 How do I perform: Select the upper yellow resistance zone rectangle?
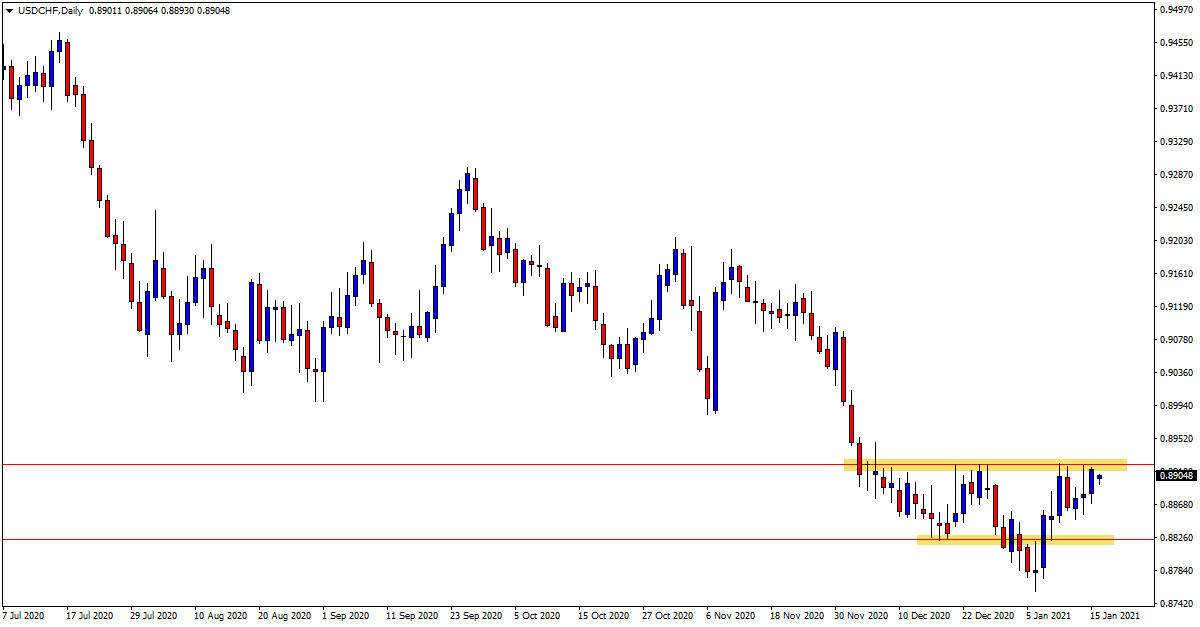coord(985,465)
